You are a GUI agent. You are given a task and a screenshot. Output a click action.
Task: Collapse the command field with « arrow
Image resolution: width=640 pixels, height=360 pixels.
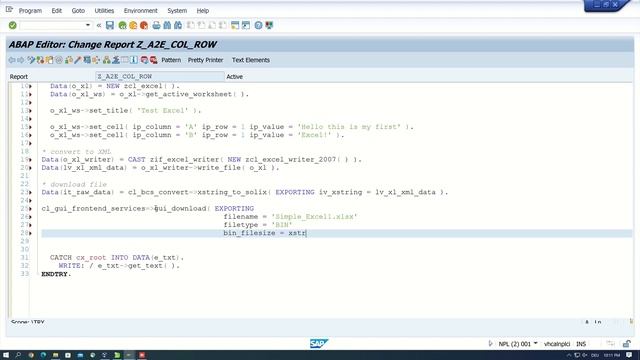[99, 25]
